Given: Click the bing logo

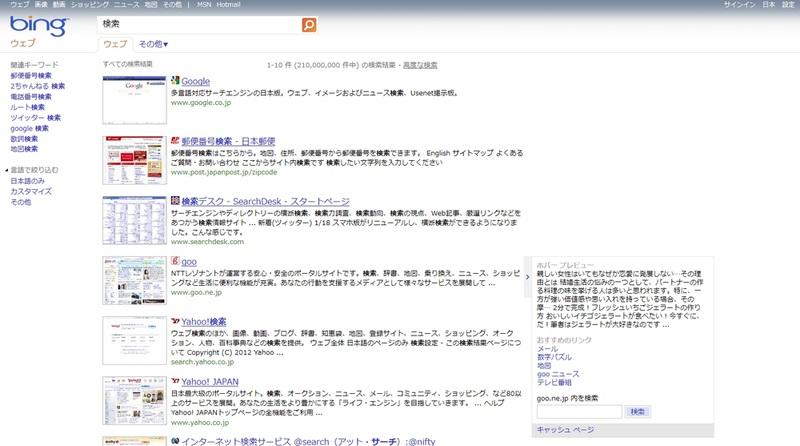Looking at the screenshot, I should click(39, 26).
